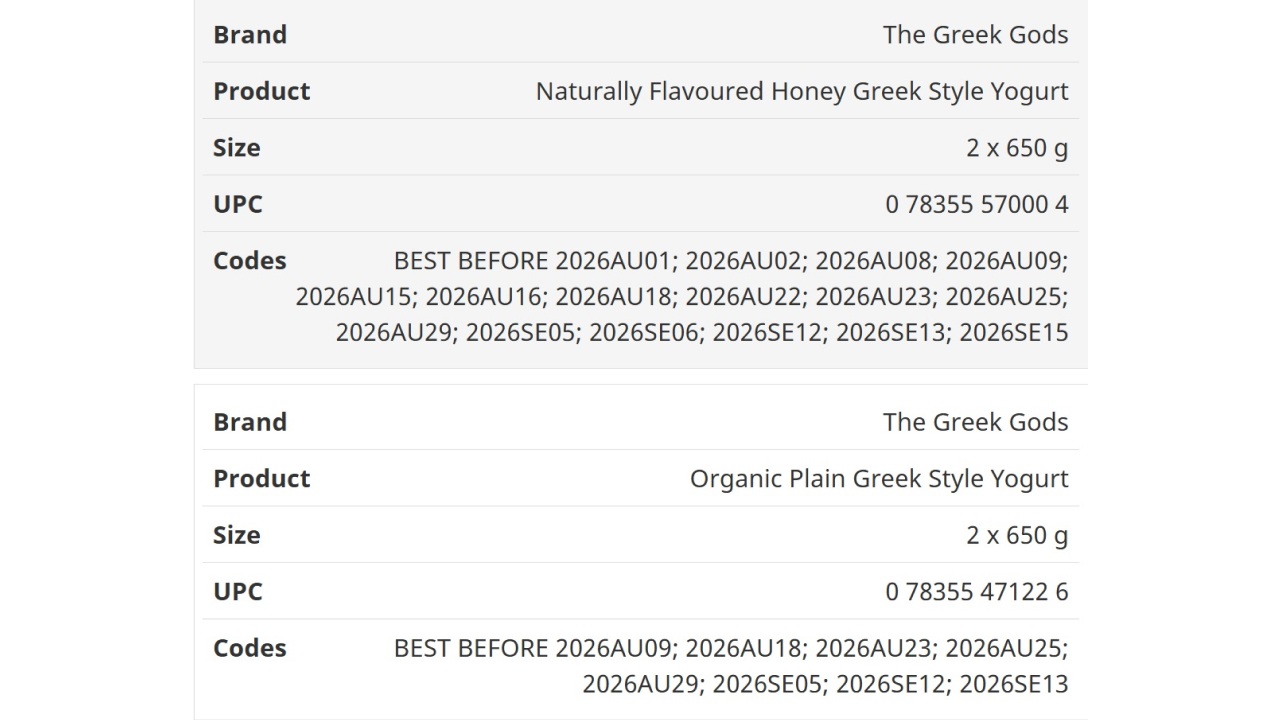This screenshot has width=1280, height=720.
Task: Click the code line ending 2026SE13
Action: [825, 684]
